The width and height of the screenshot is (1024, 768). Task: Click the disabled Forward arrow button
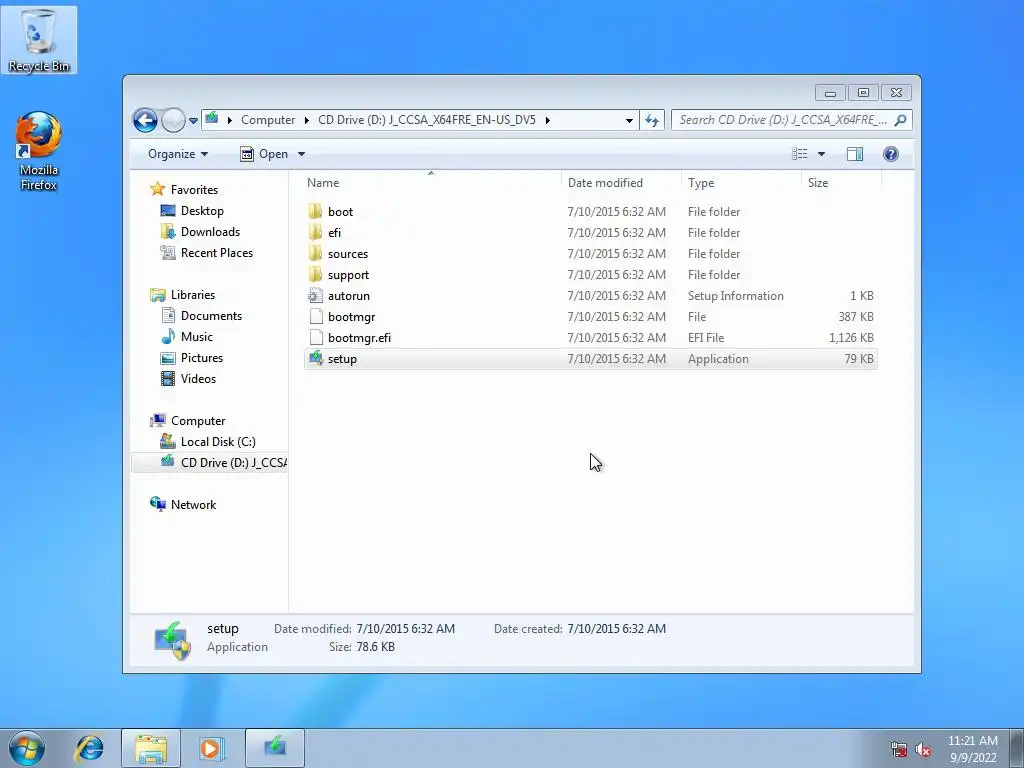(x=173, y=120)
